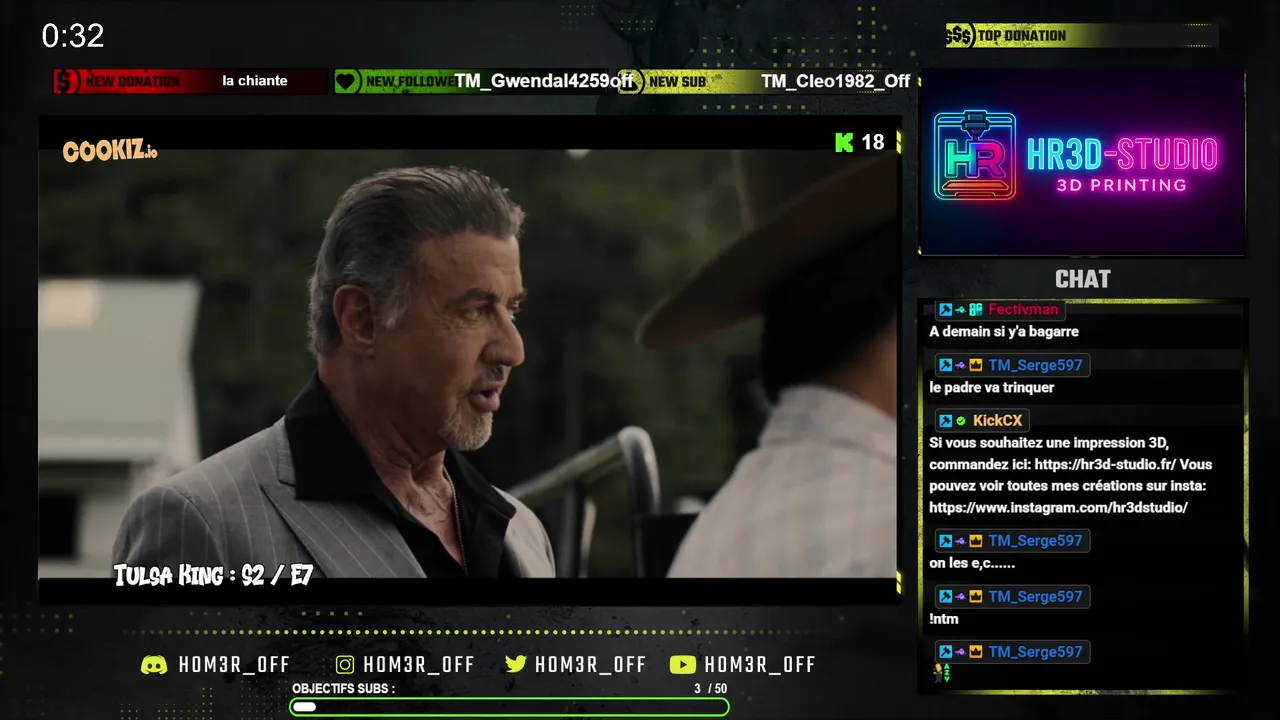Click the Discord icon in the social bar

tap(154, 665)
